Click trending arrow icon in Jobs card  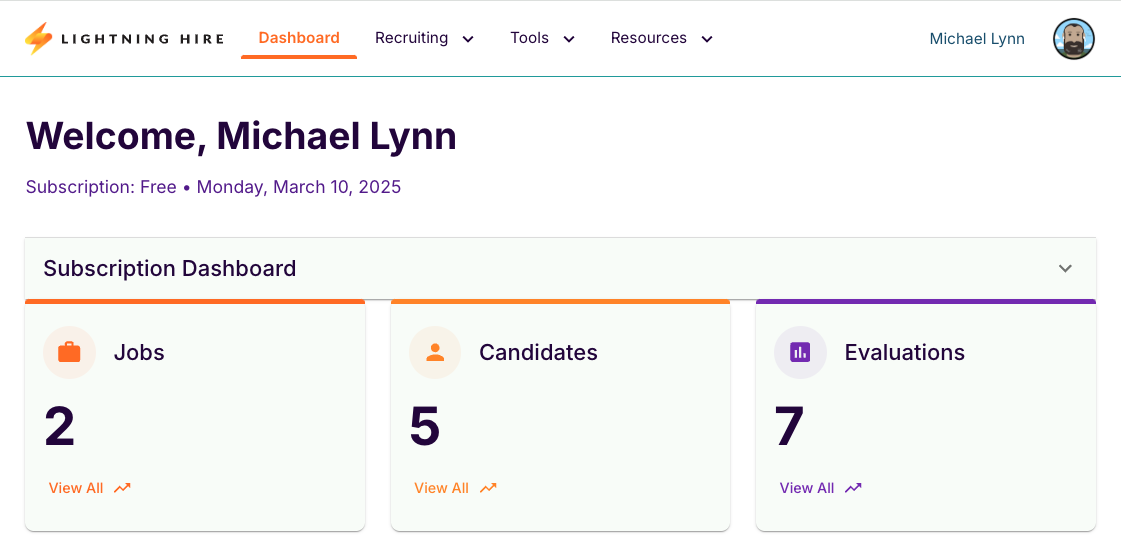click(x=122, y=488)
